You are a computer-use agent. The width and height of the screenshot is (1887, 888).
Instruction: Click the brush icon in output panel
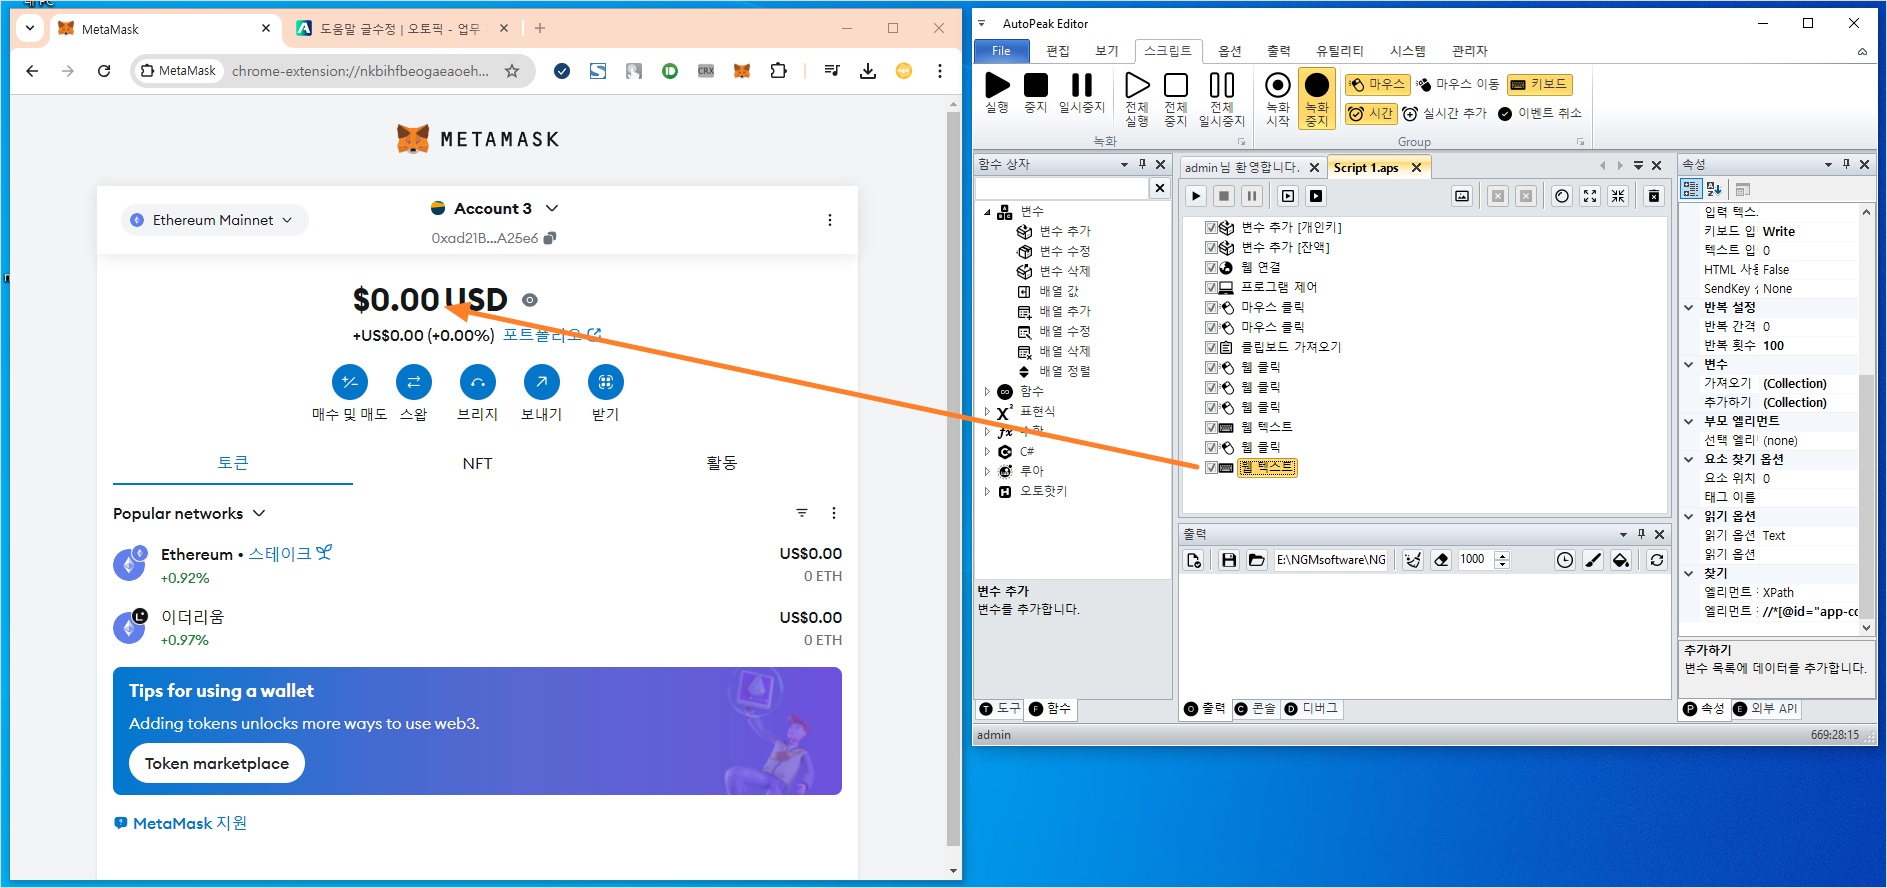(x=1593, y=560)
